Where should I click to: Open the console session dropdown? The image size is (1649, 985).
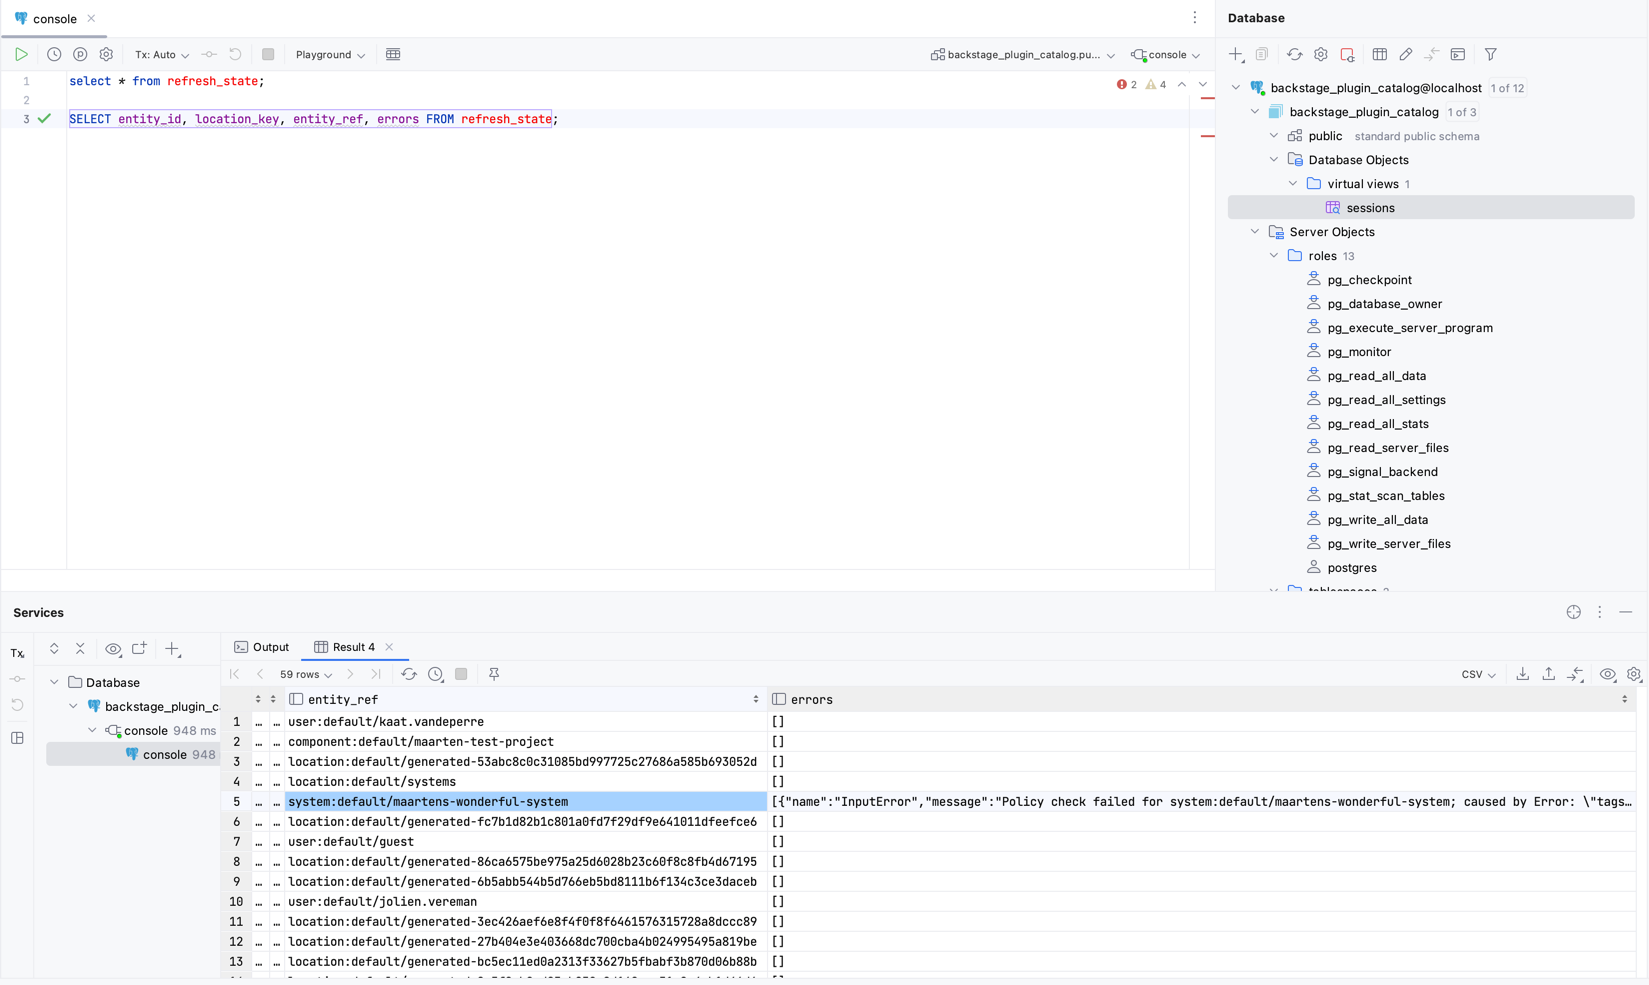1166,55
